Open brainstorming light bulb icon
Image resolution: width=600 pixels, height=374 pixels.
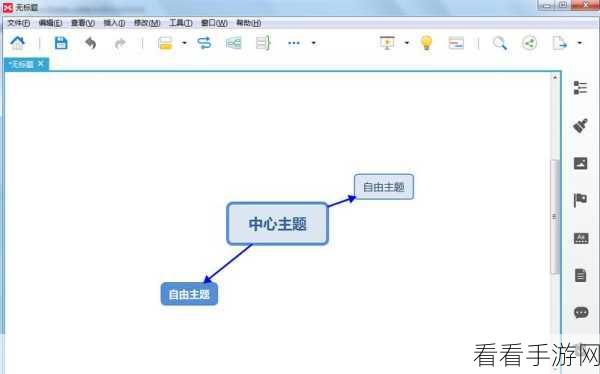(x=426, y=43)
